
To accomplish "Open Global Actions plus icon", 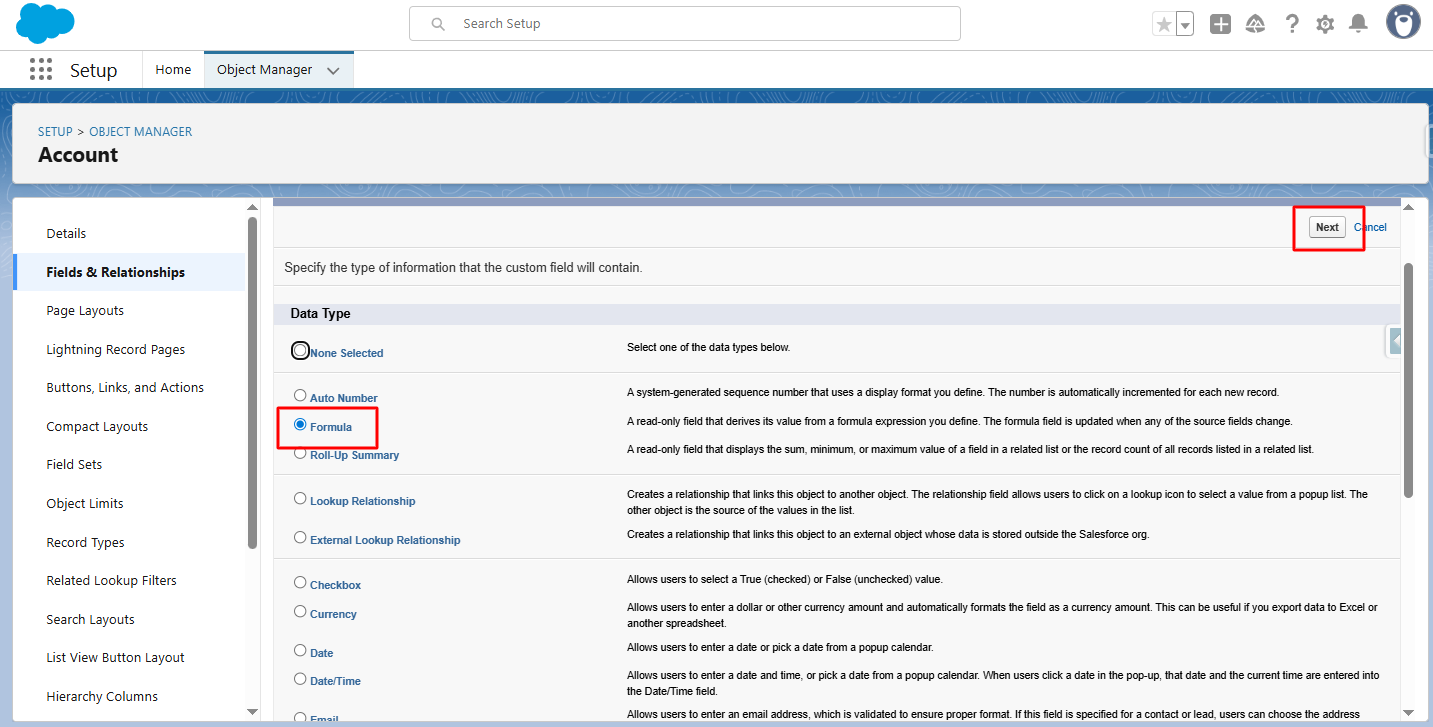I will pos(1220,24).
